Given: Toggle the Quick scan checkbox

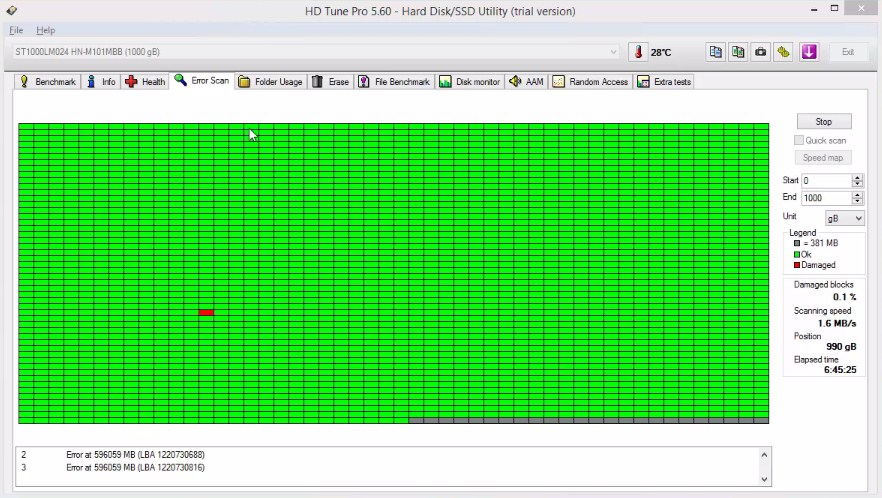Looking at the screenshot, I should [x=799, y=140].
